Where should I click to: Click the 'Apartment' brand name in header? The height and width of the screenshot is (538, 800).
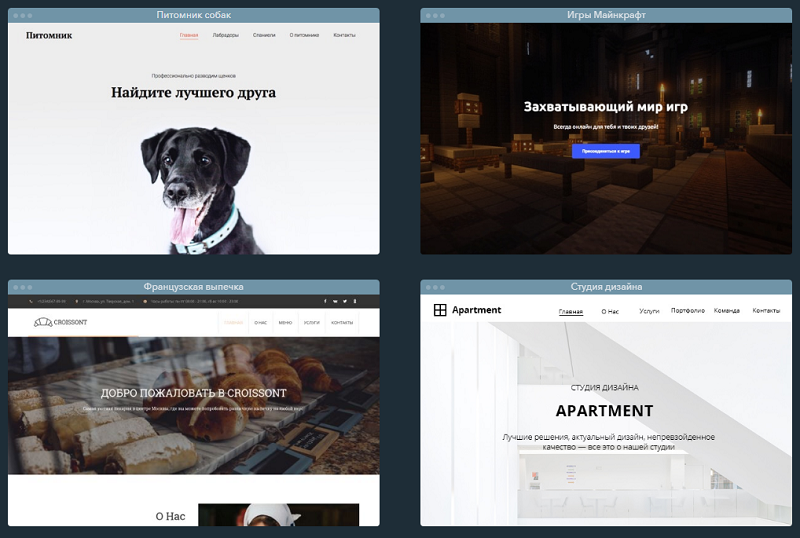pyautogui.click(x=477, y=310)
